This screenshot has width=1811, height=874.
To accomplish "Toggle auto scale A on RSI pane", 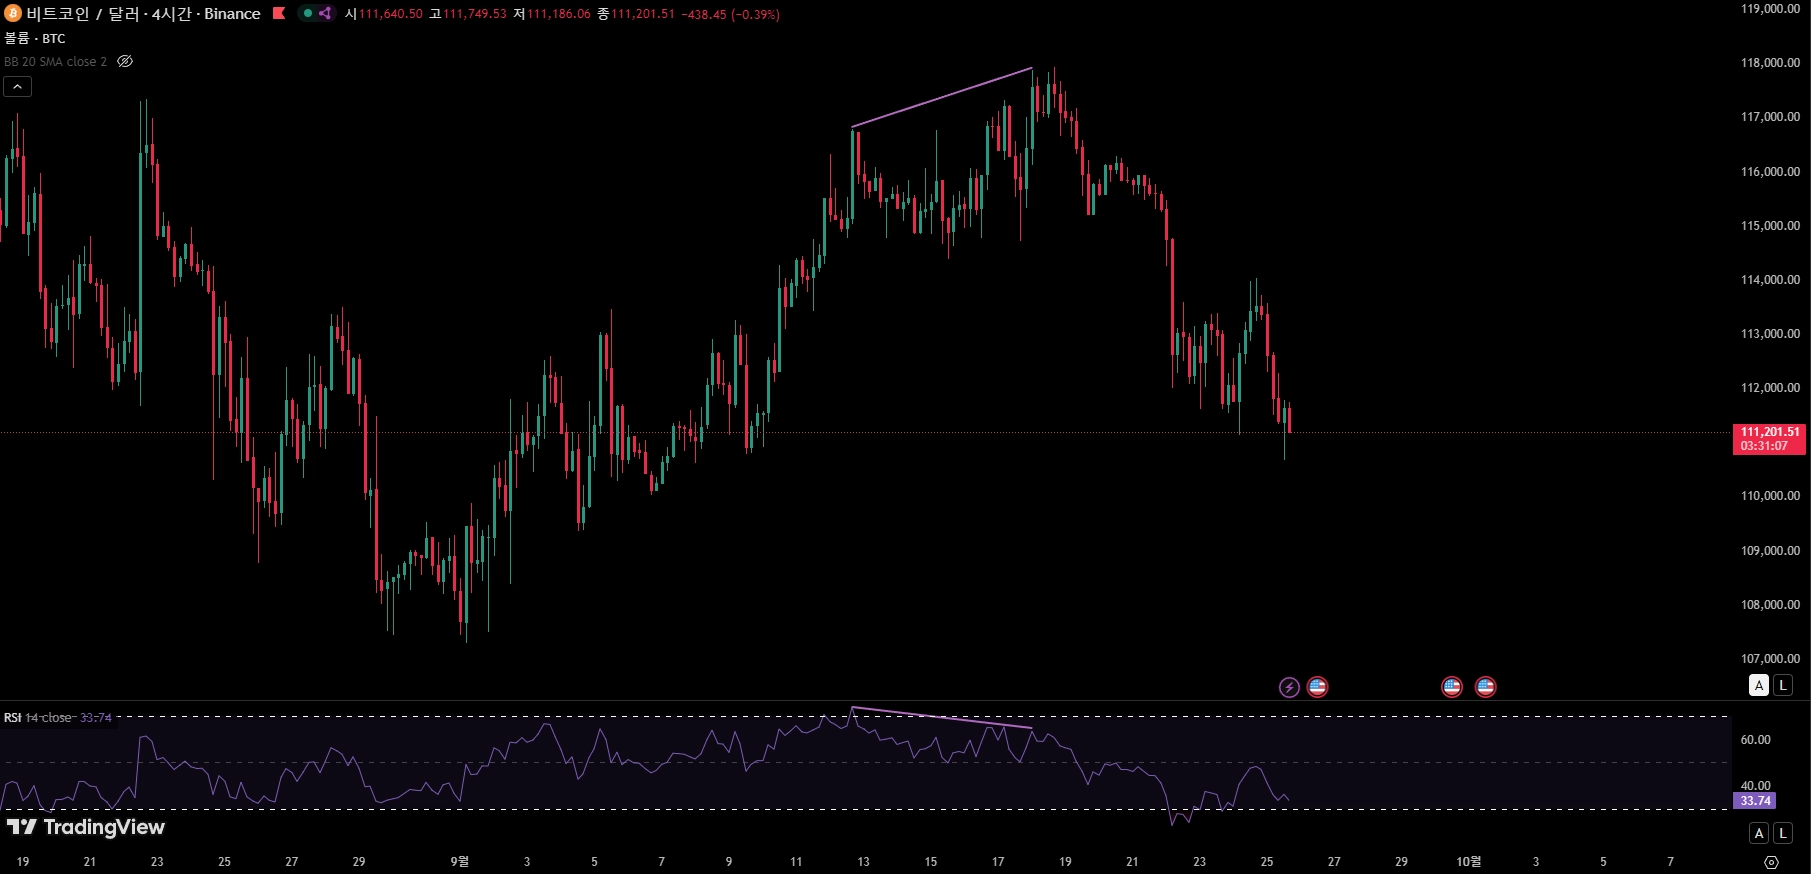I will (1759, 833).
